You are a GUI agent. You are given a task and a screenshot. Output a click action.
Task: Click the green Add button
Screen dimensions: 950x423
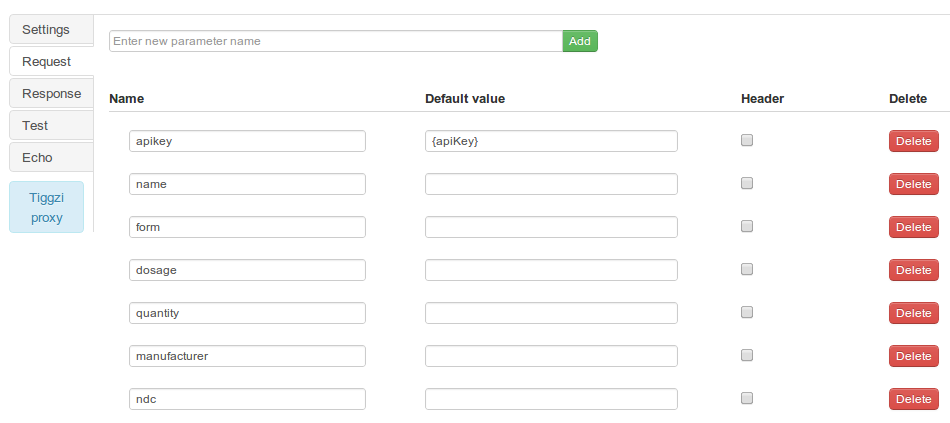580,41
